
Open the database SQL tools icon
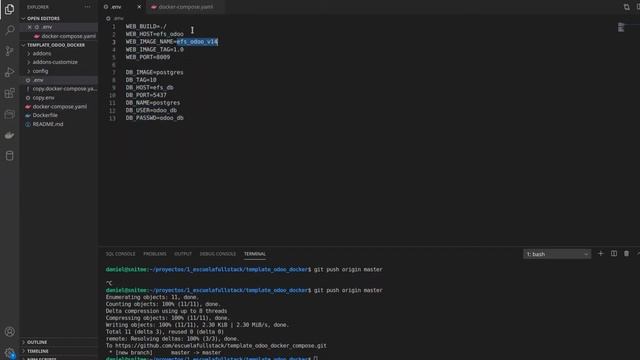coord(9,156)
